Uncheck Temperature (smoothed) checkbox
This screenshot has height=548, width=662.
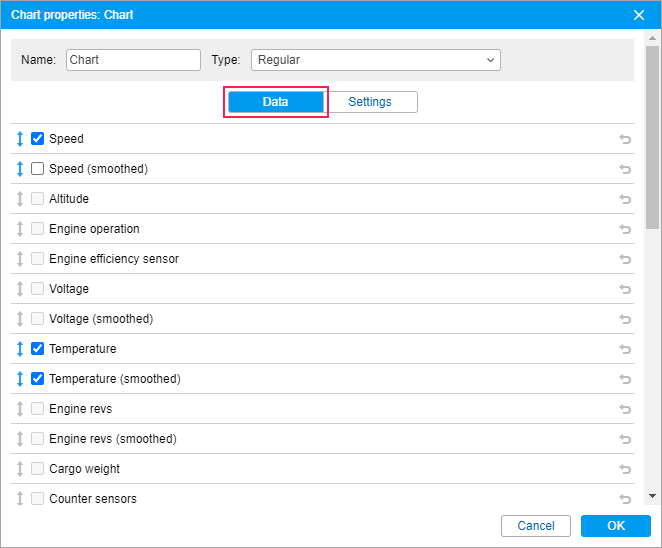(38, 379)
